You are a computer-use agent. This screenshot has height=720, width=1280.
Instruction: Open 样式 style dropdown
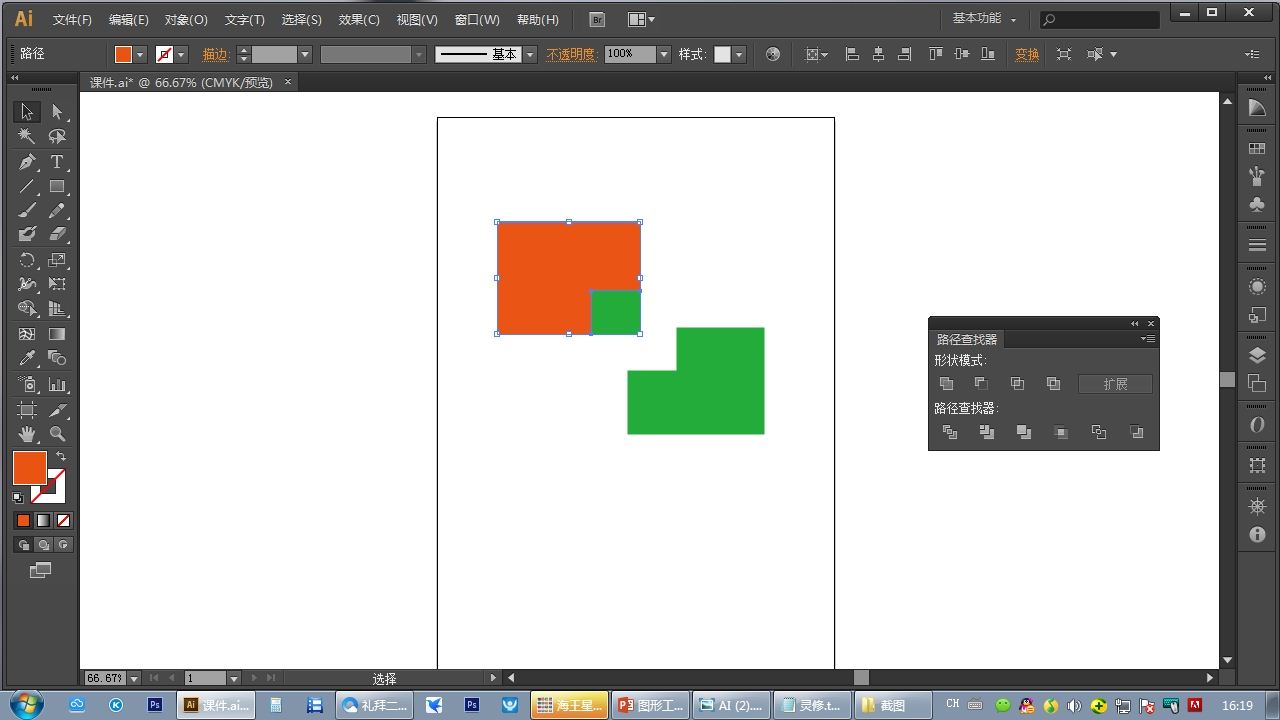739,55
